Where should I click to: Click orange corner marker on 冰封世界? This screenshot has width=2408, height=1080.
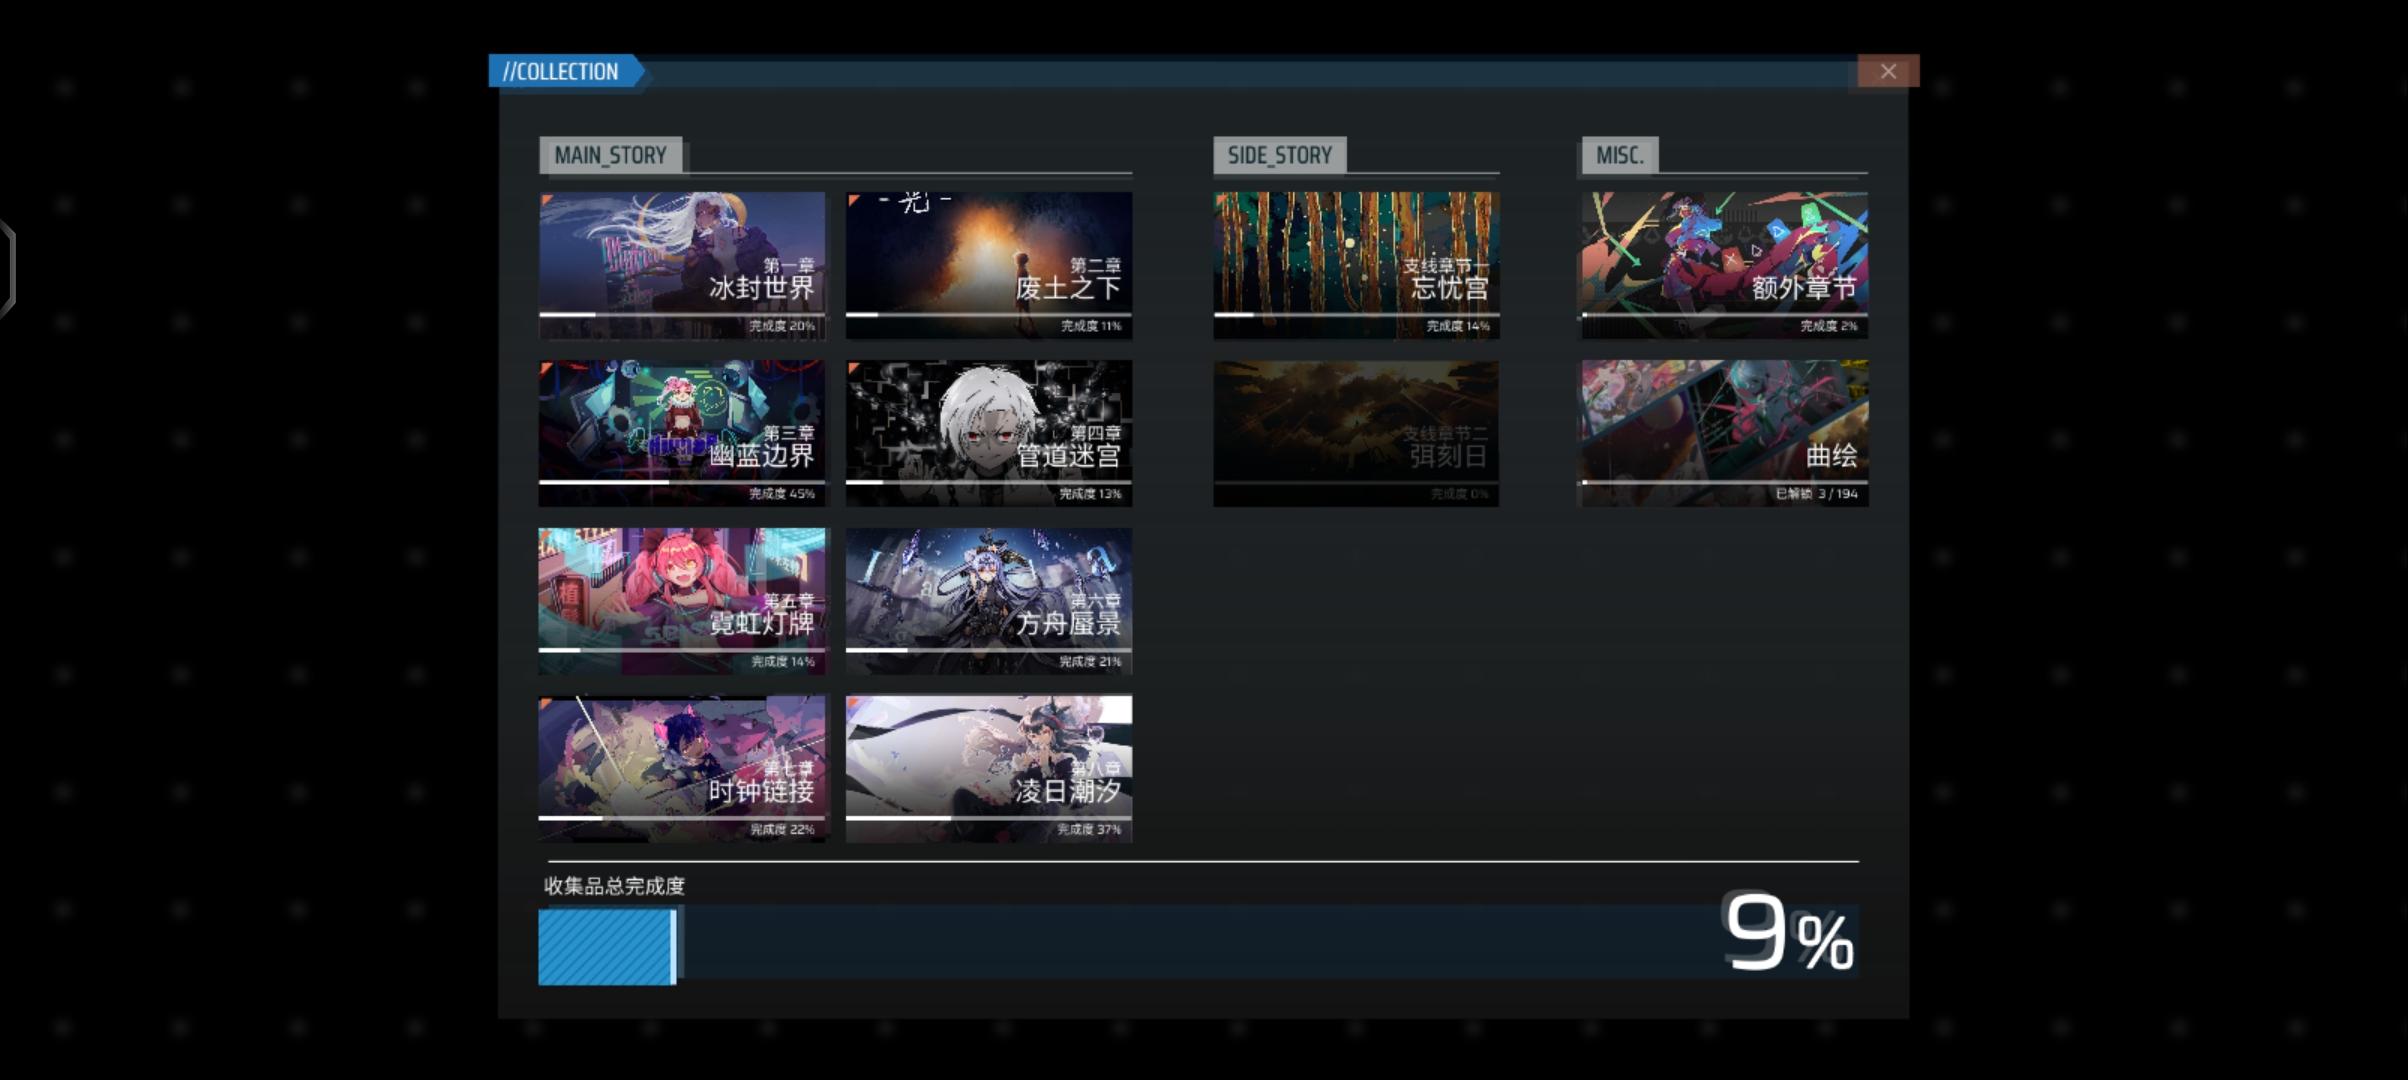547,200
